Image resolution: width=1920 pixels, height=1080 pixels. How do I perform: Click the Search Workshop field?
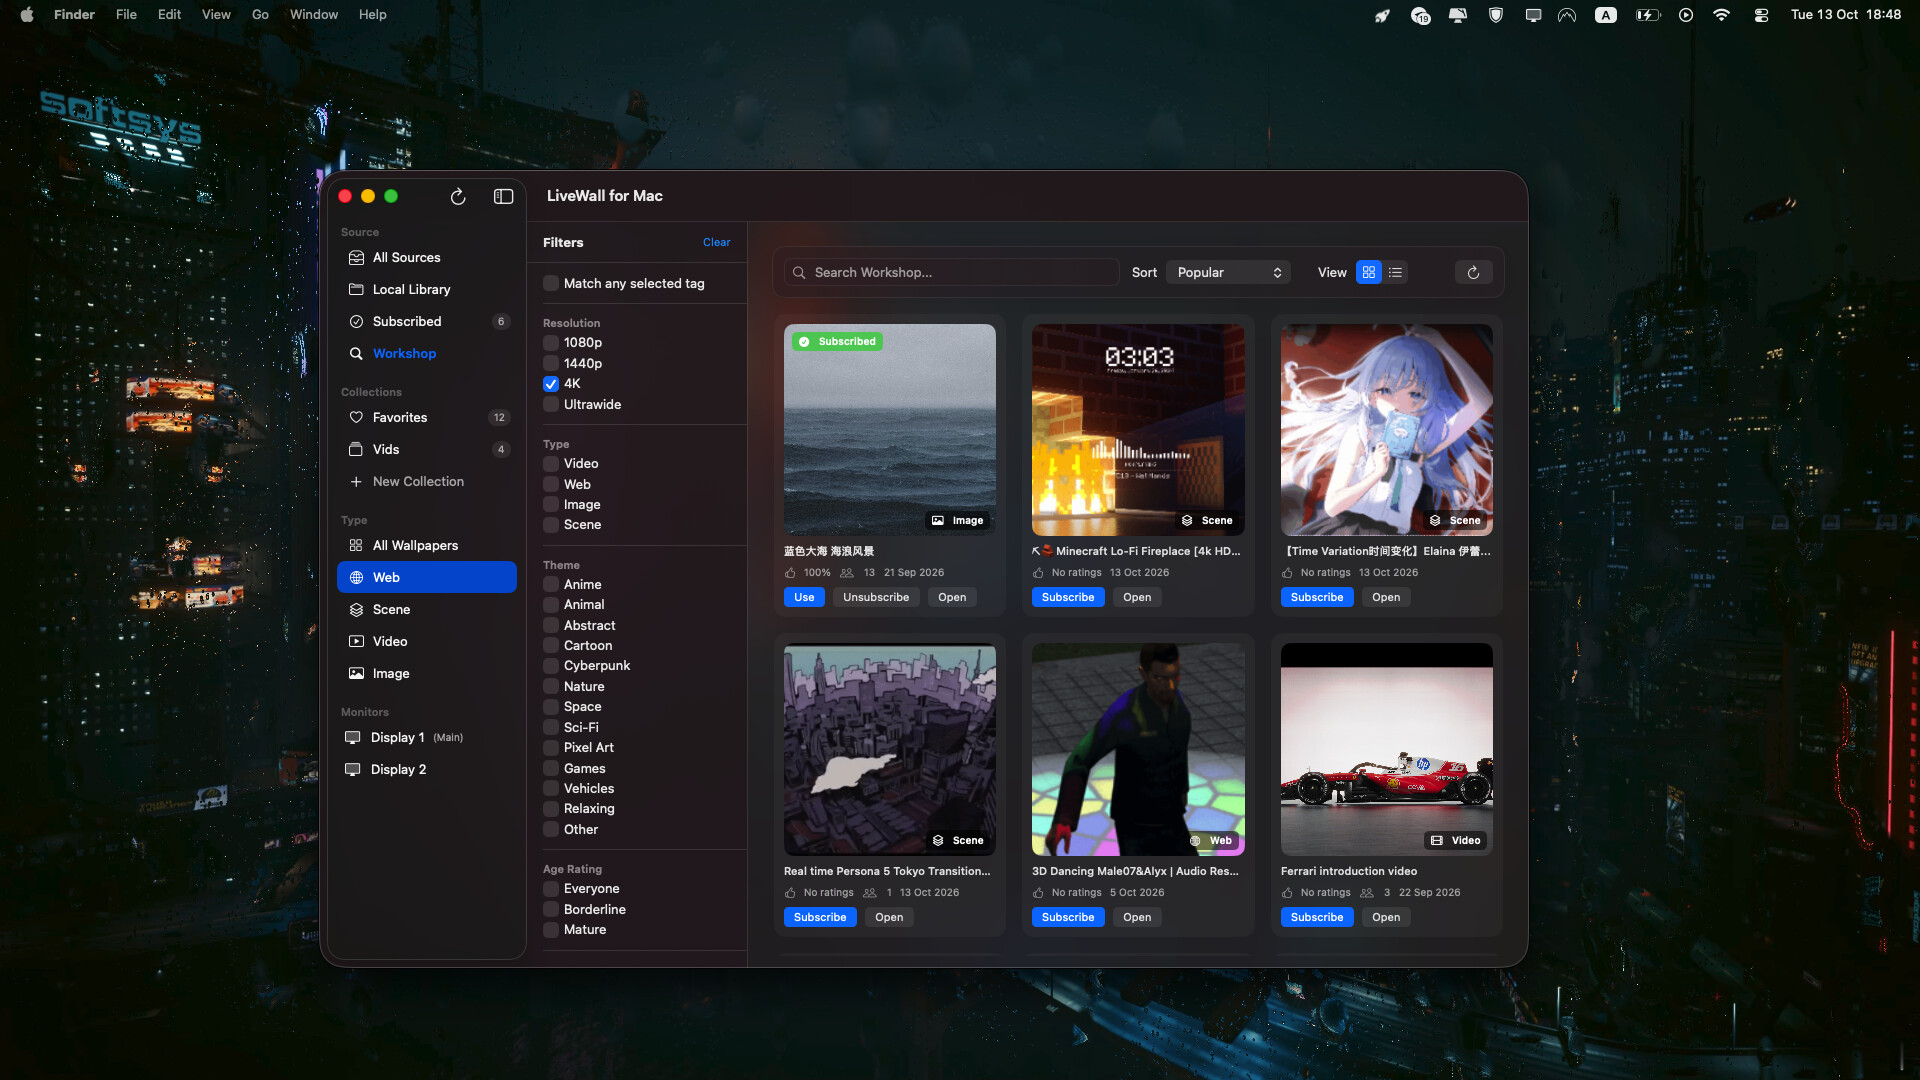[x=951, y=272]
